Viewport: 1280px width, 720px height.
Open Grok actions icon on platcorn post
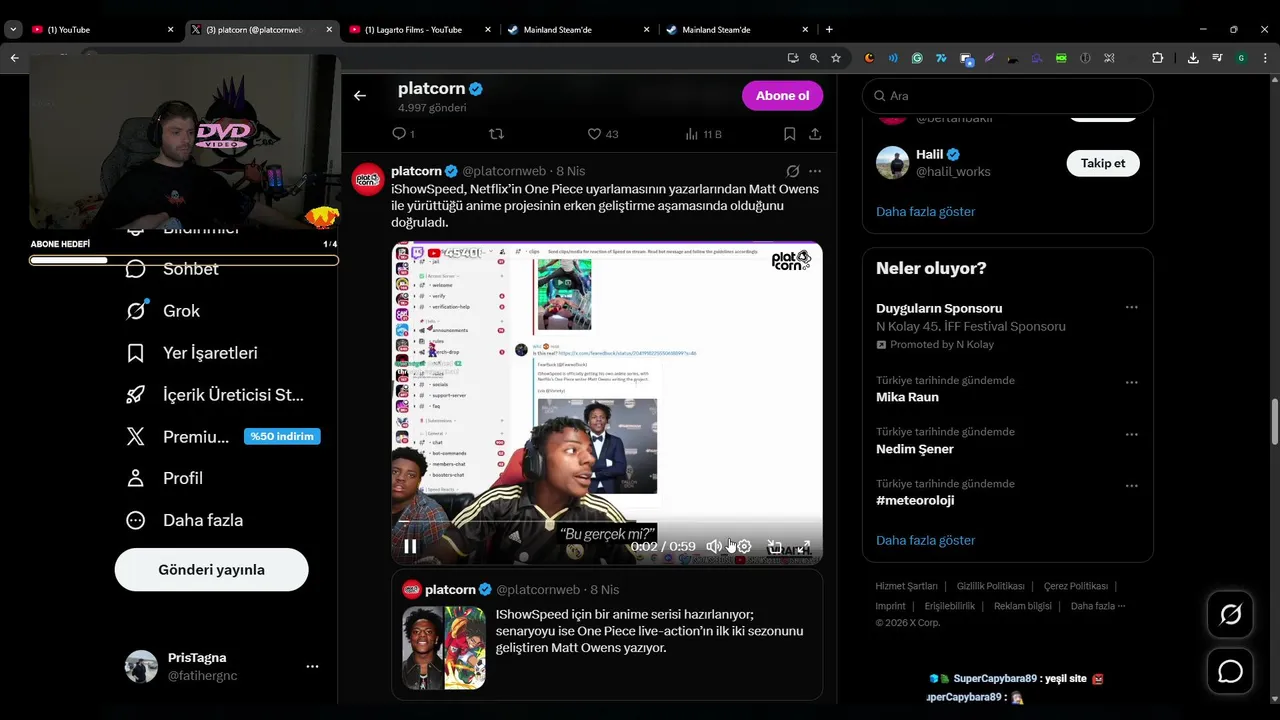tap(792, 171)
